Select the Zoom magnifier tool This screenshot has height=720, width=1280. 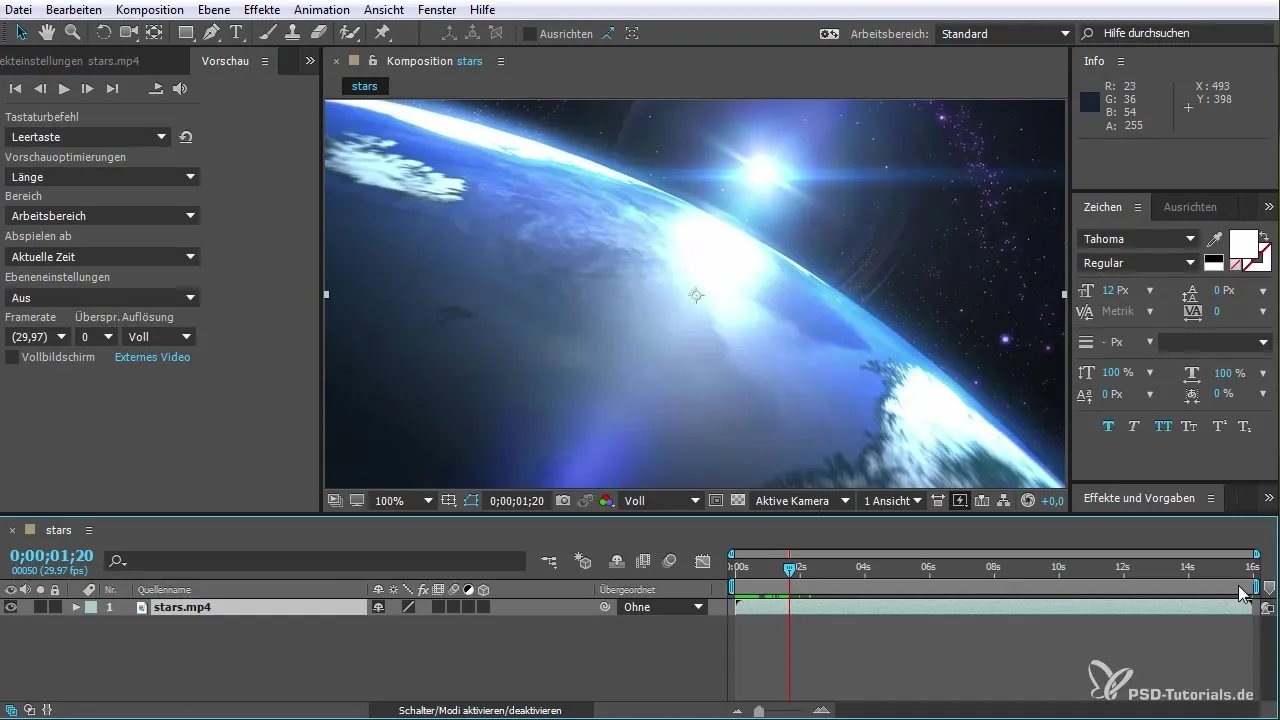(x=72, y=33)
